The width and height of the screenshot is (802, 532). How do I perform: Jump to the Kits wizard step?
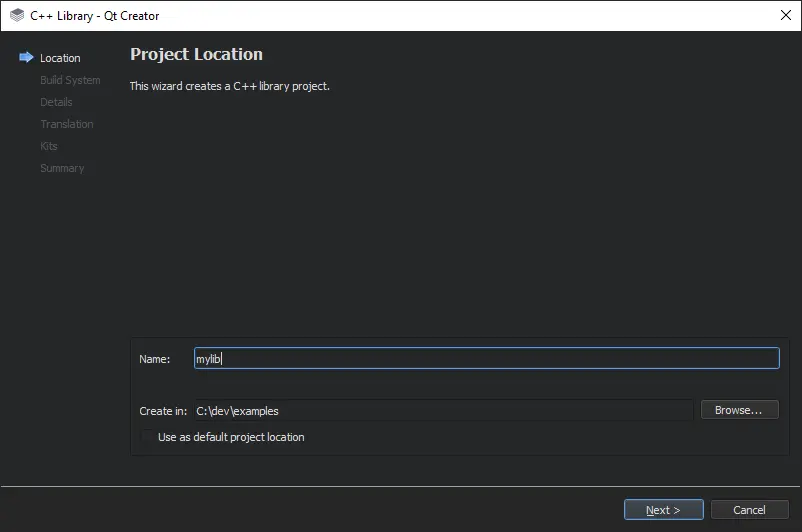[x=49, y=146]
